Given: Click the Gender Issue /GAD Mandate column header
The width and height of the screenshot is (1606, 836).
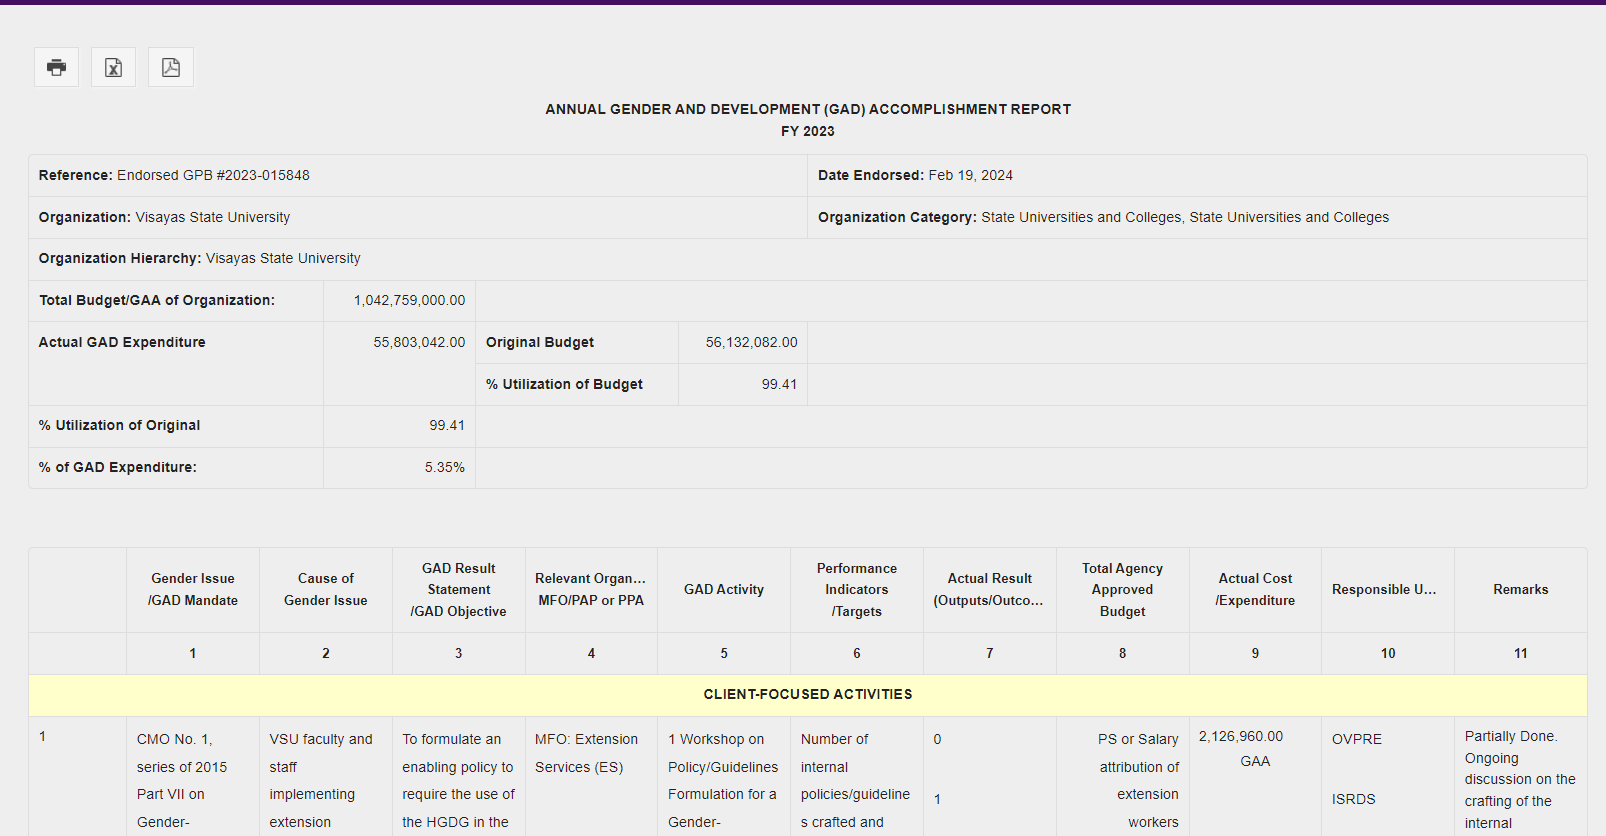Looking at the screenshot, I should 193,589.
